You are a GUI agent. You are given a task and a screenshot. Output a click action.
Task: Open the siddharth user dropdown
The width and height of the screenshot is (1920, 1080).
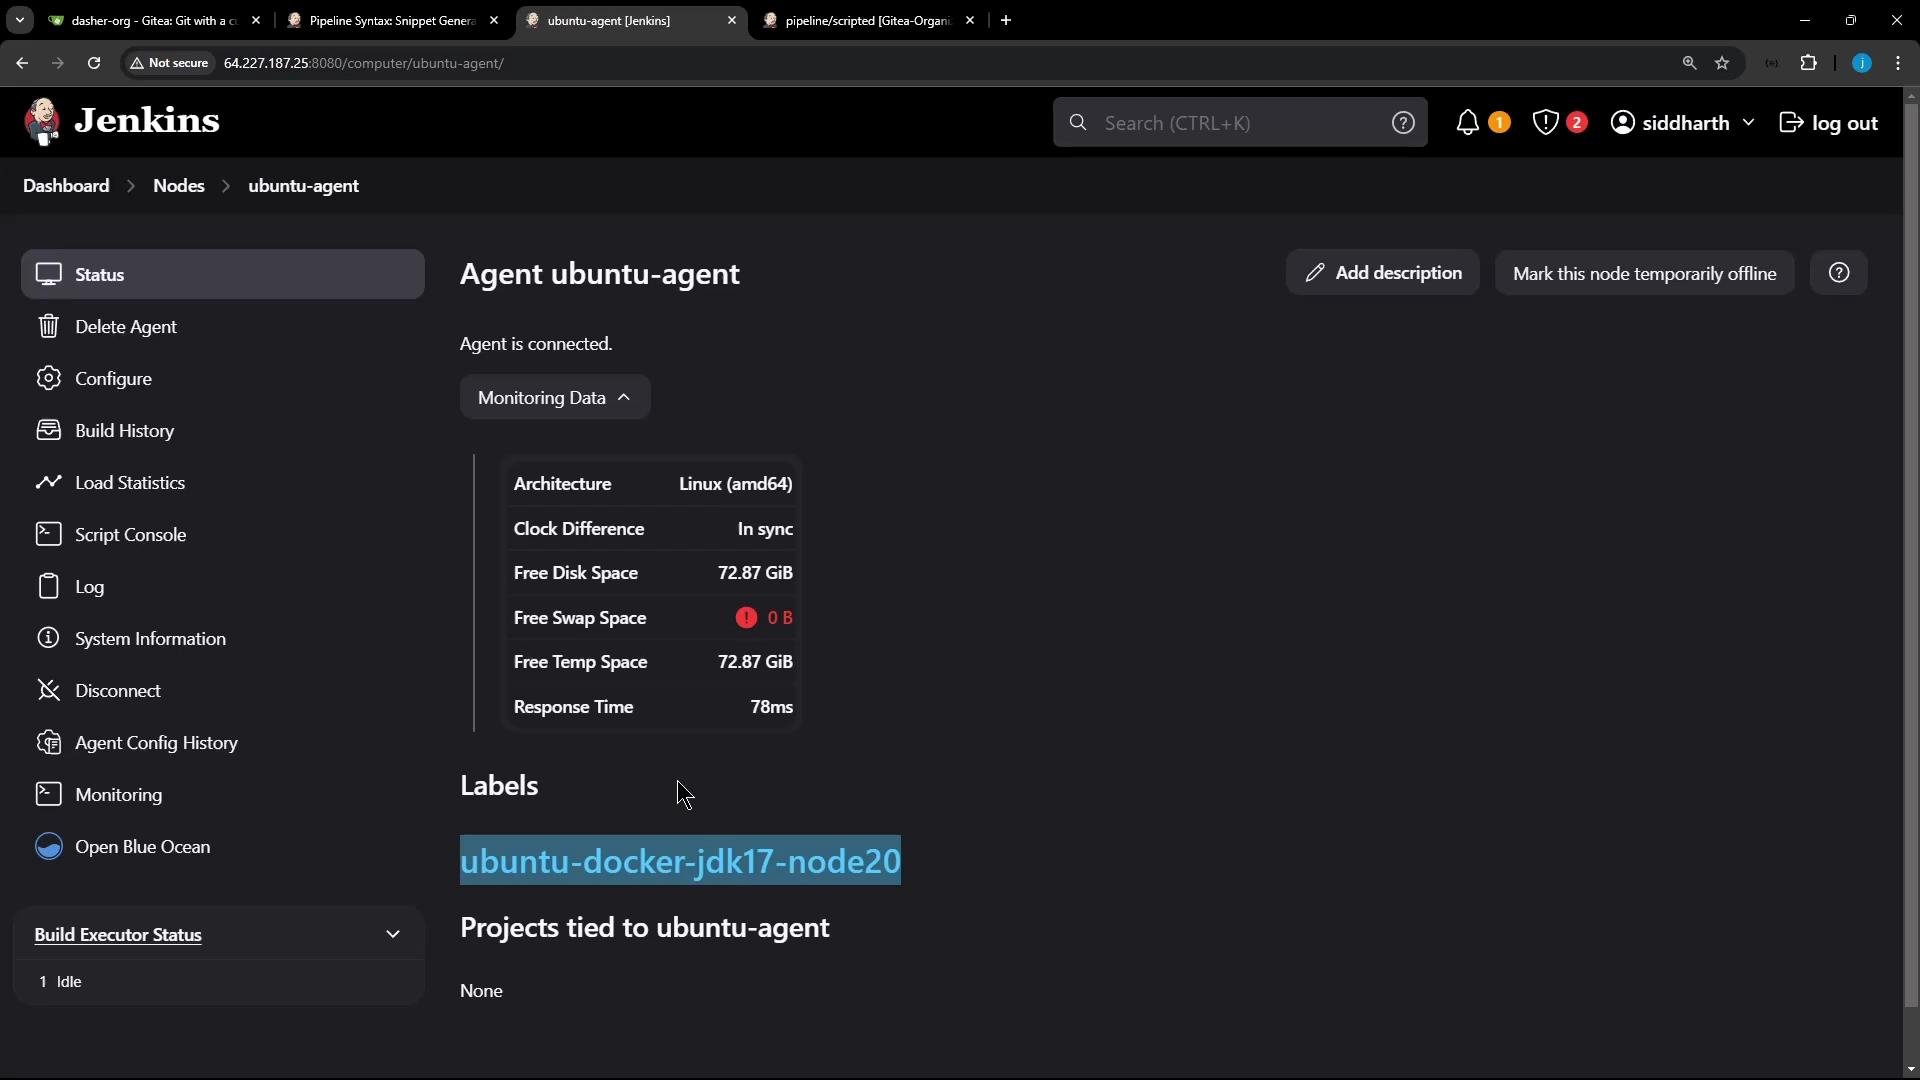click(x=1683, y=123)
